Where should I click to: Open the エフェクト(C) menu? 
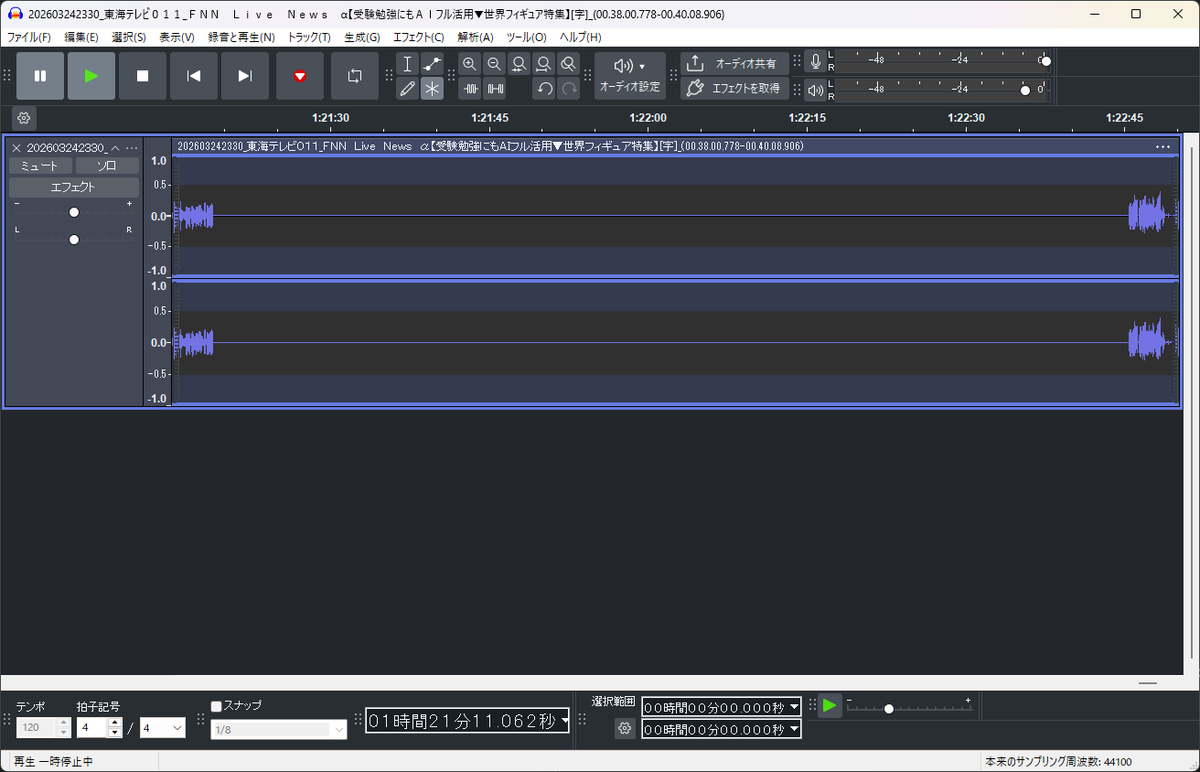click(x=419, y=37)
